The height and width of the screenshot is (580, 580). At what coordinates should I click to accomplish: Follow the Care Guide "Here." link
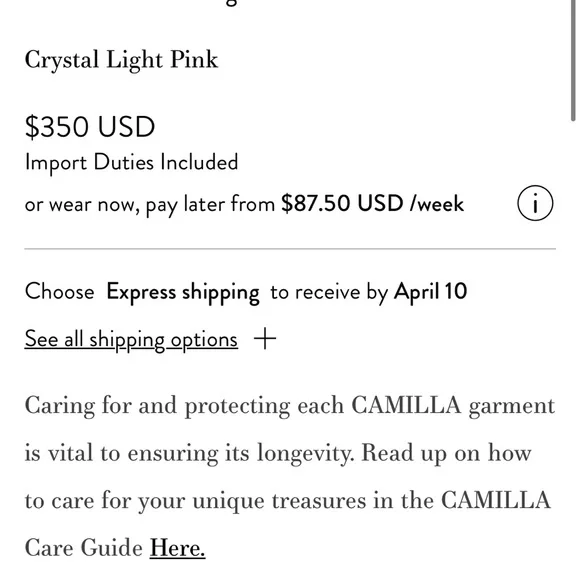(x=177, y=548)
